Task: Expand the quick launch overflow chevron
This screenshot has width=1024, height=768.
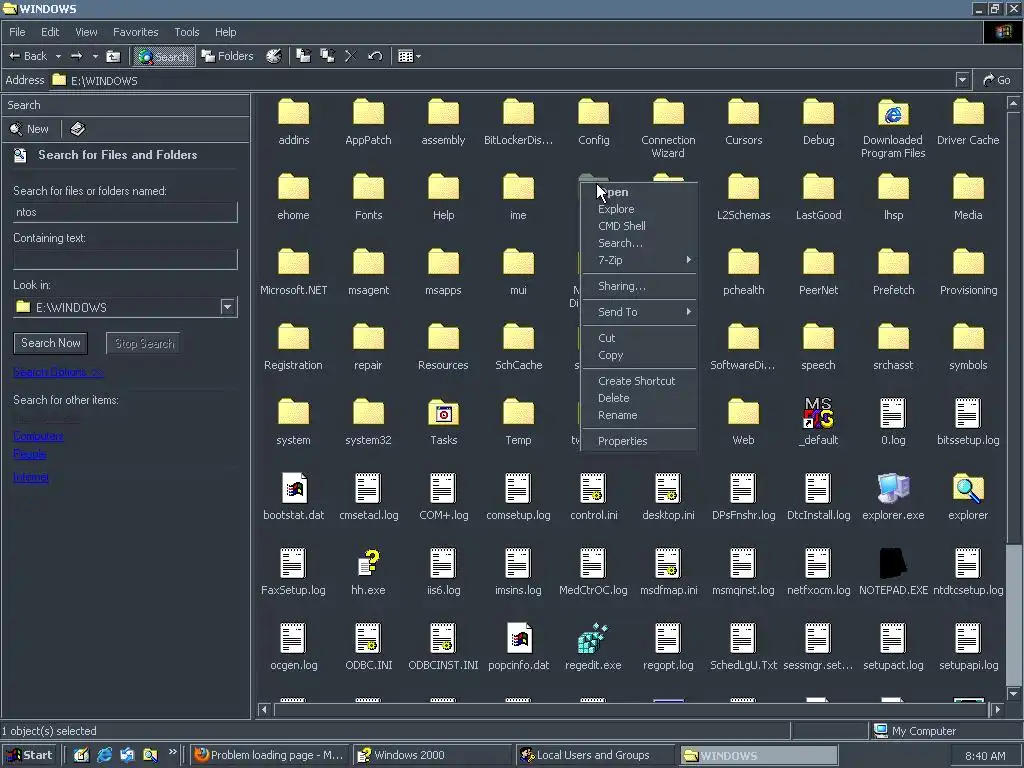Action: [x=172, y=752]
